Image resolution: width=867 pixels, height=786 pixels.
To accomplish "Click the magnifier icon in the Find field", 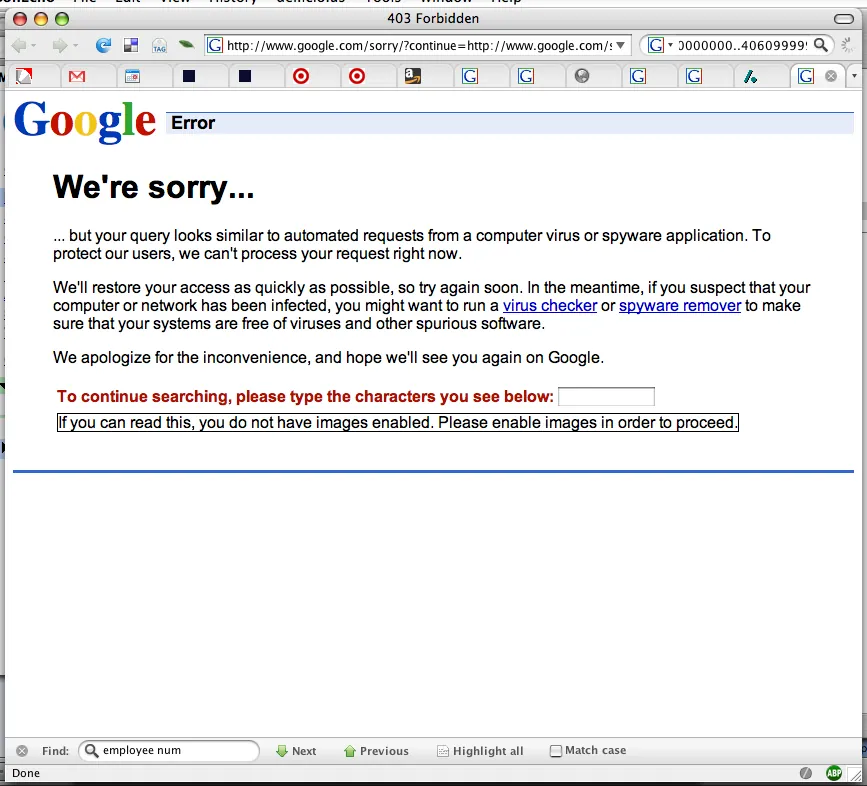I will click(x=91, y=750).
